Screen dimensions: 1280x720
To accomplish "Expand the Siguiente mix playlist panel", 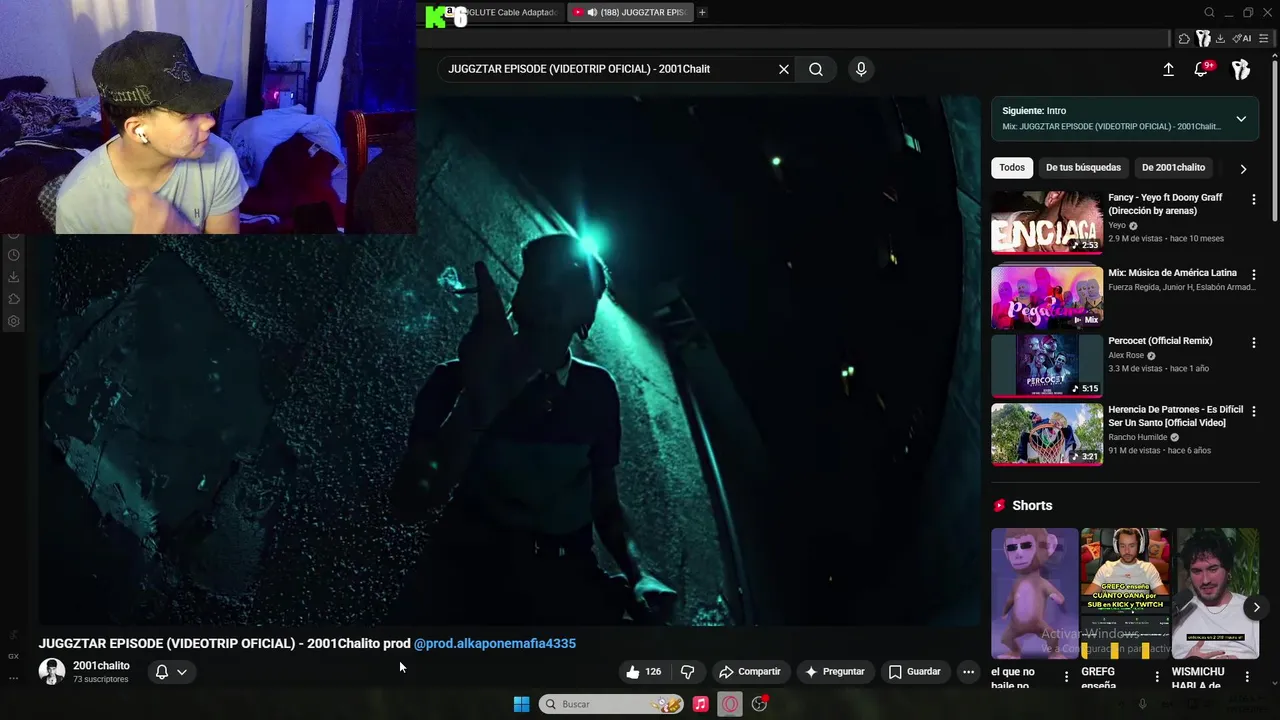I will [x=1241, y=119].
